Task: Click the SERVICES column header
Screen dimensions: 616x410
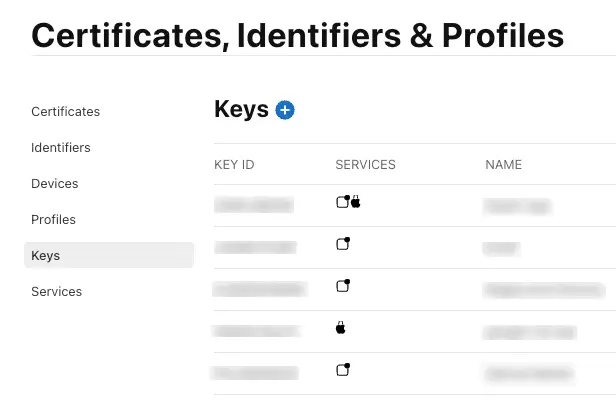Action: pyautogui.click(x=365, y=164)
